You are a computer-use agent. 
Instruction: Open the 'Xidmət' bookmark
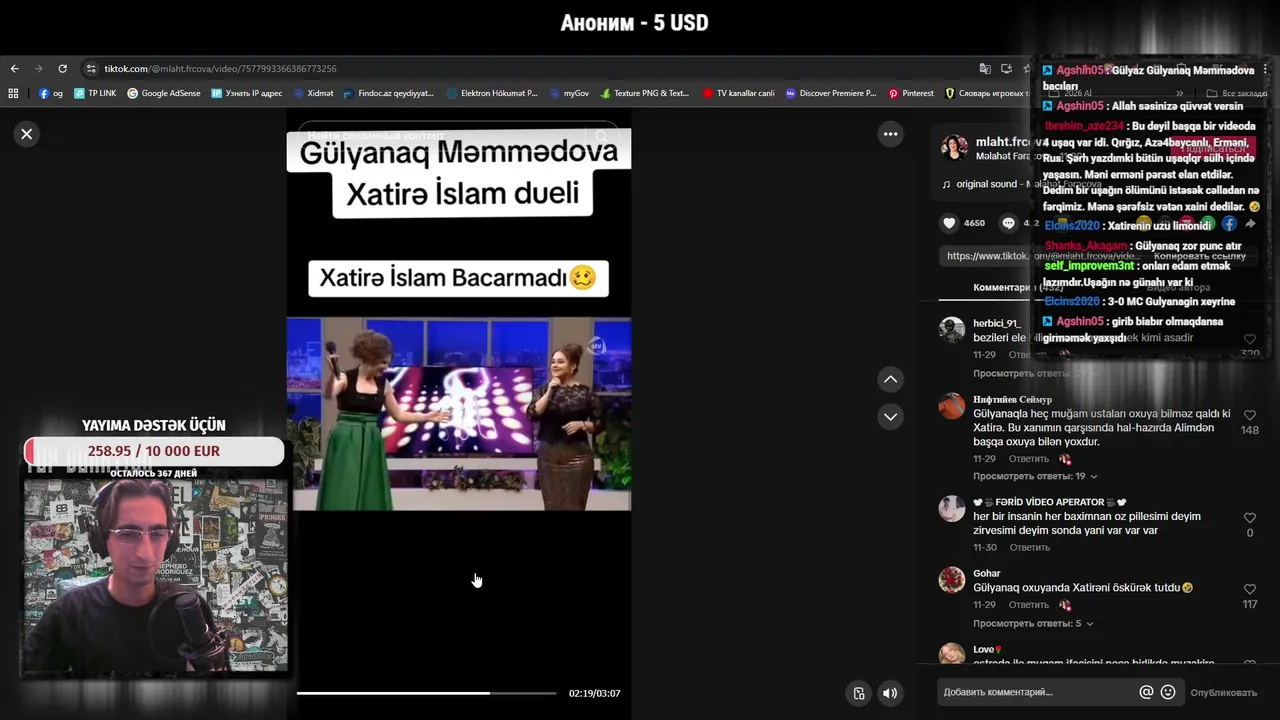click(313, 93)
